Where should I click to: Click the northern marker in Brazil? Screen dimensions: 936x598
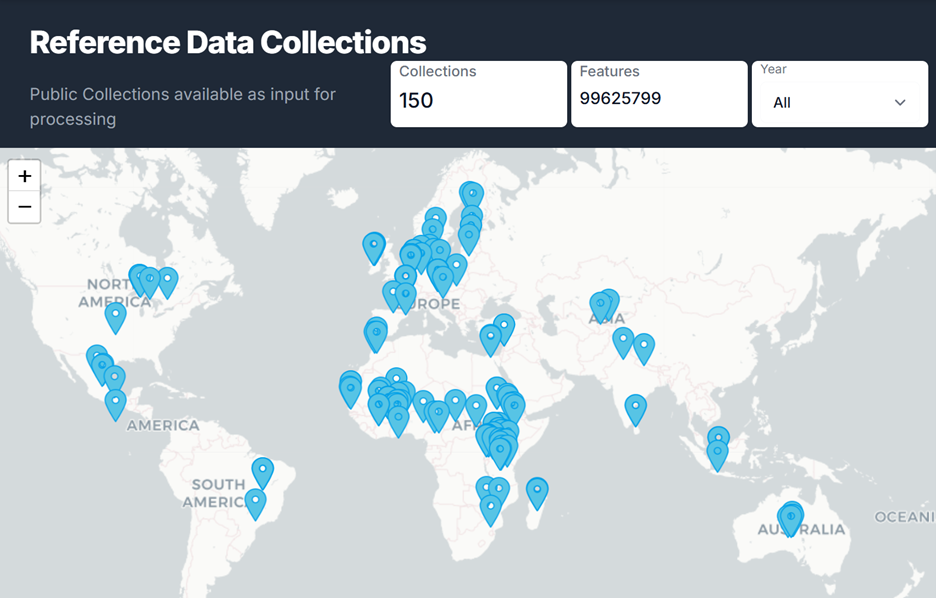point(262,471)
